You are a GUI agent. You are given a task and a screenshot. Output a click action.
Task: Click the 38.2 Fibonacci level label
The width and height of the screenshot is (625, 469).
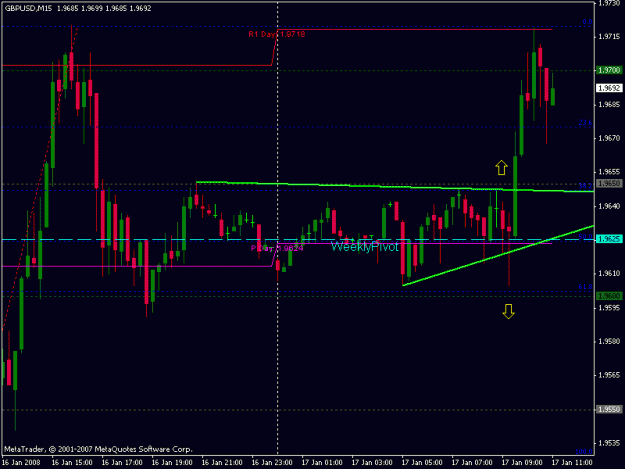click(585, 186)
